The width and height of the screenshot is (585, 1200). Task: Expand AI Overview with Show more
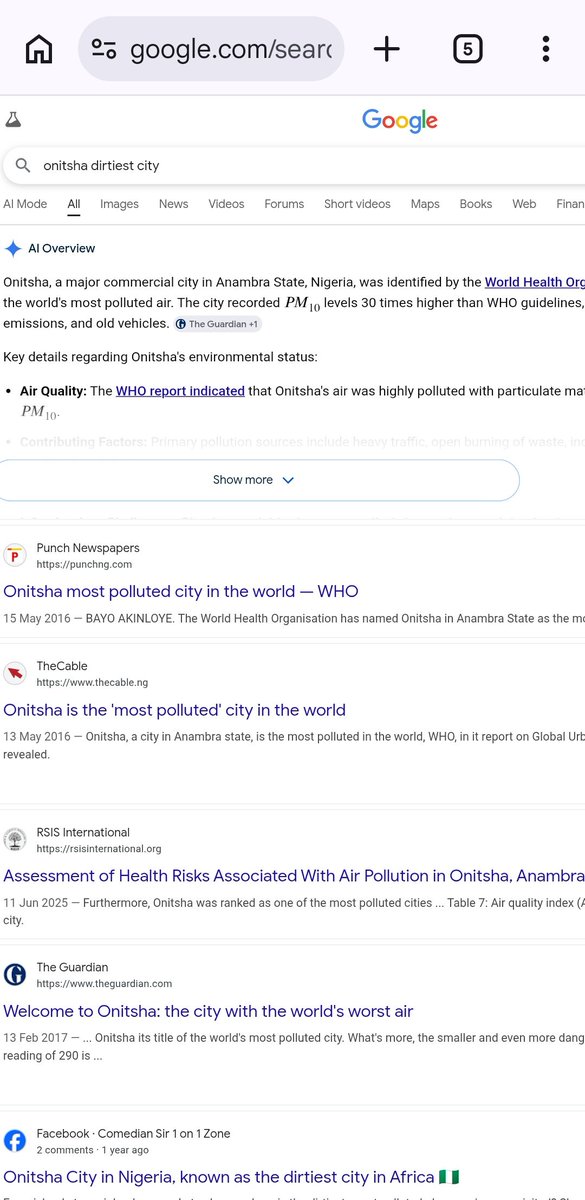click(x=260, y=480)
